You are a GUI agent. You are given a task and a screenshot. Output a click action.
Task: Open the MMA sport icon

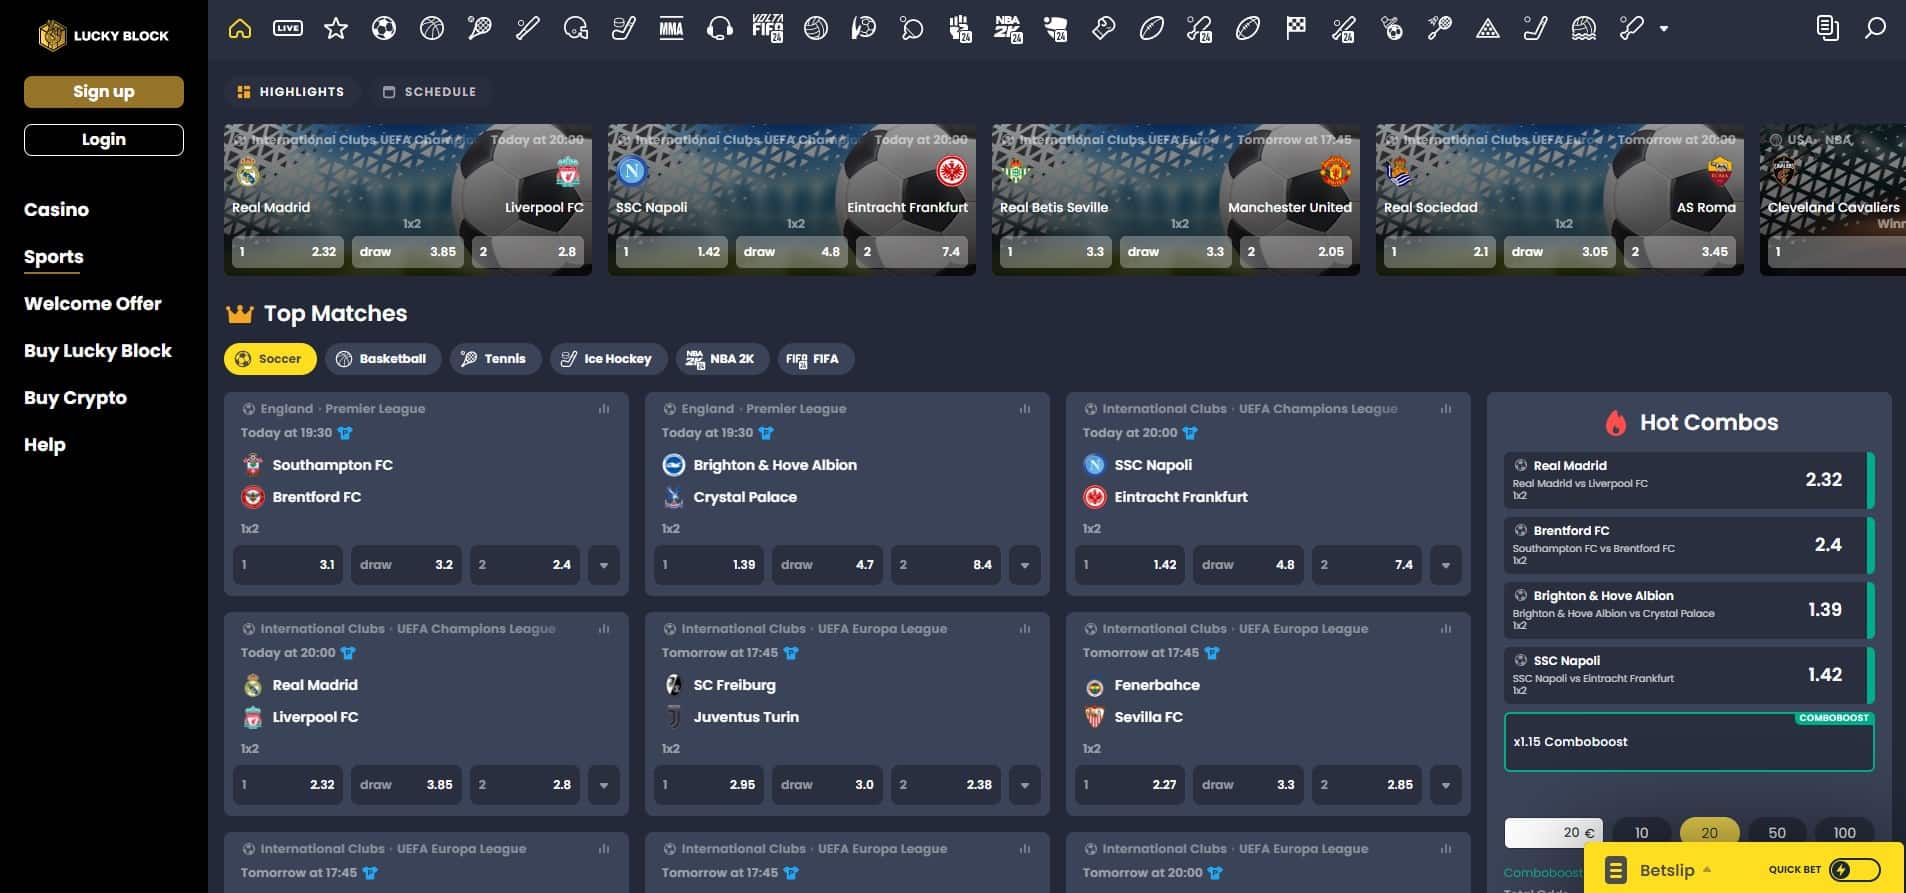click(x=672, y=29)
